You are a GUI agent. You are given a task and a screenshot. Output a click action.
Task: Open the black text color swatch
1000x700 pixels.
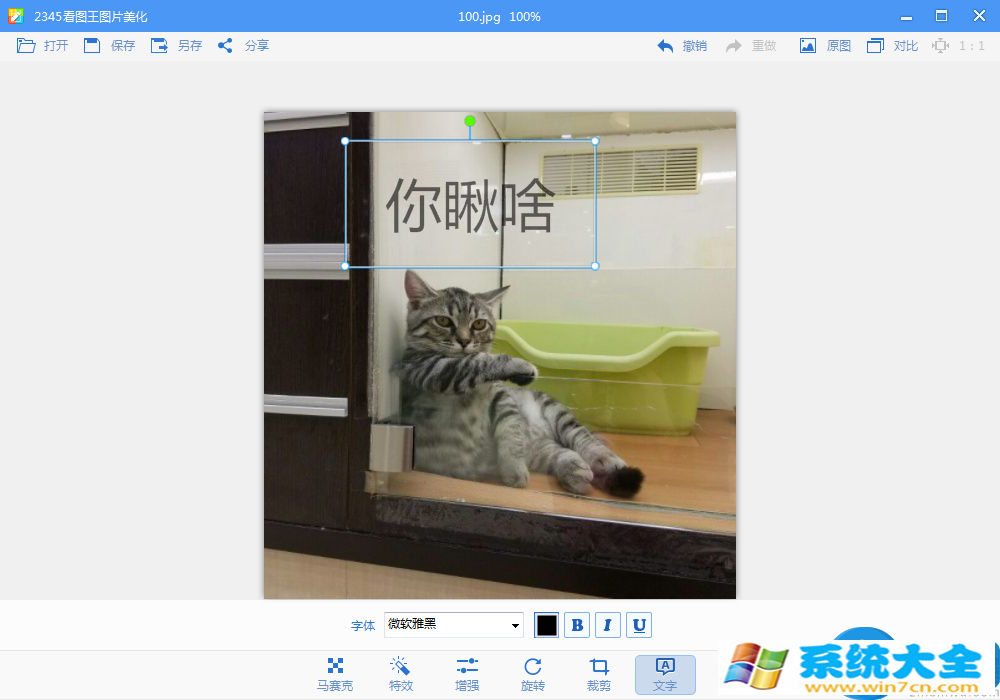click(x=547, y=625)
